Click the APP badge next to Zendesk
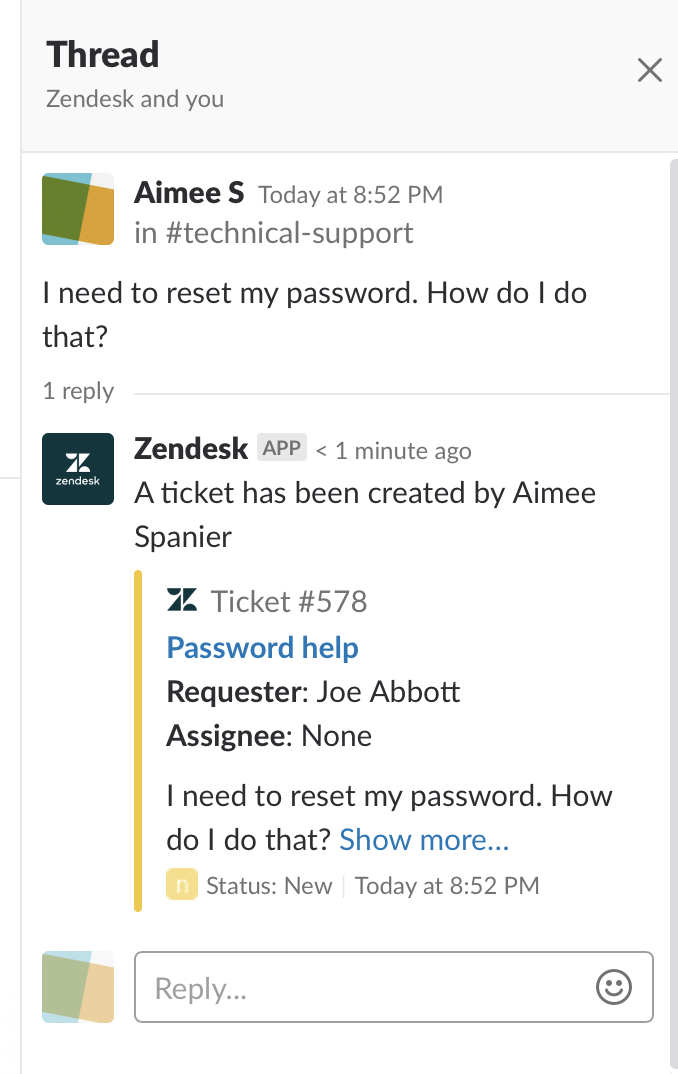Screen dimensions: 678x1074 [x=282, y=448]
